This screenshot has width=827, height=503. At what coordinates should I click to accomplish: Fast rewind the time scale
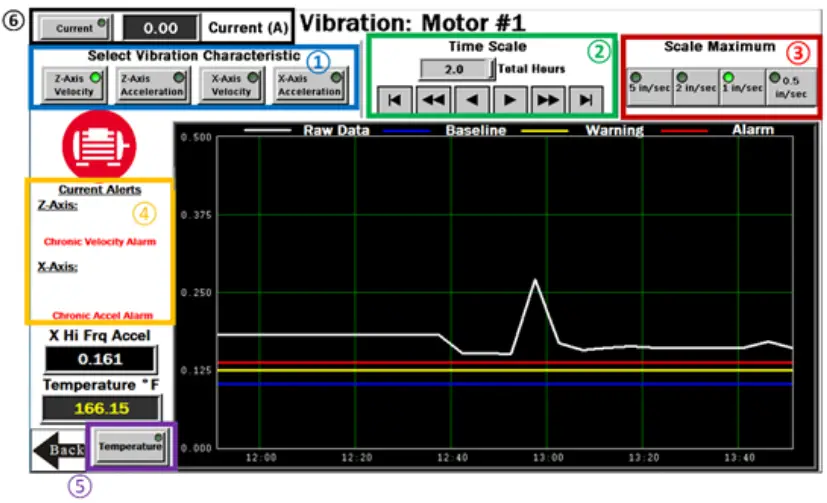coord(434,100)
